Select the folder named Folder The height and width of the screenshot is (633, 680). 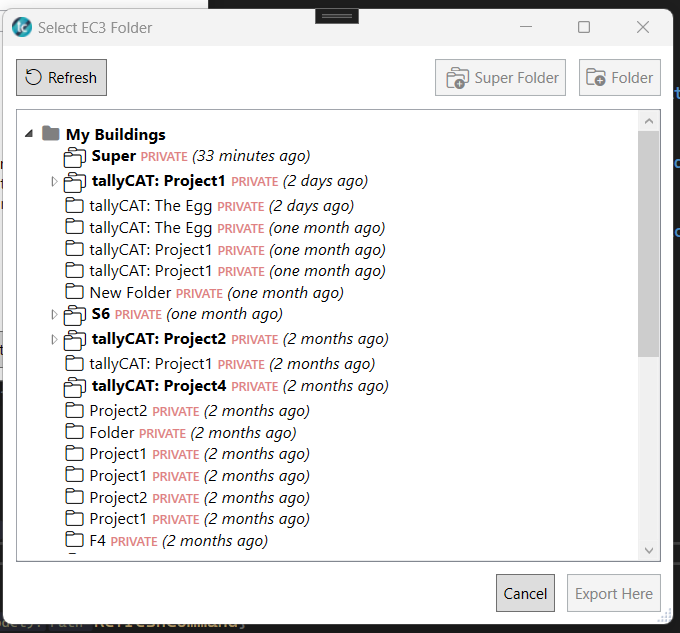click(111, 432)
